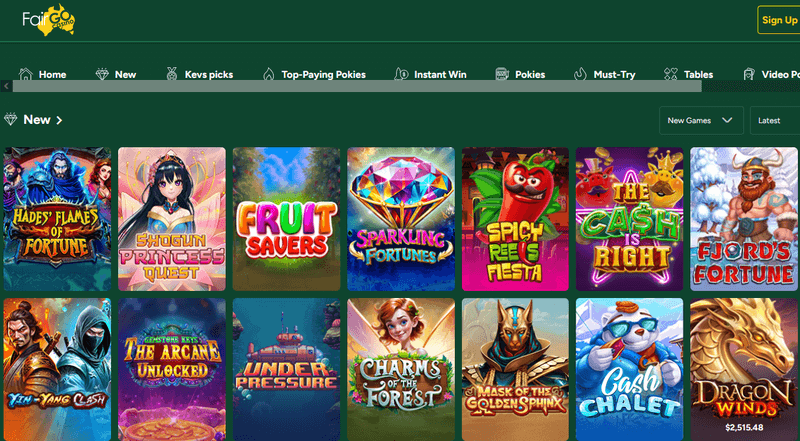The width and height of the screenshot is (800, 441).
Task: Click the Home house icon
Action: pyautogui.click(x=26, y=75)
